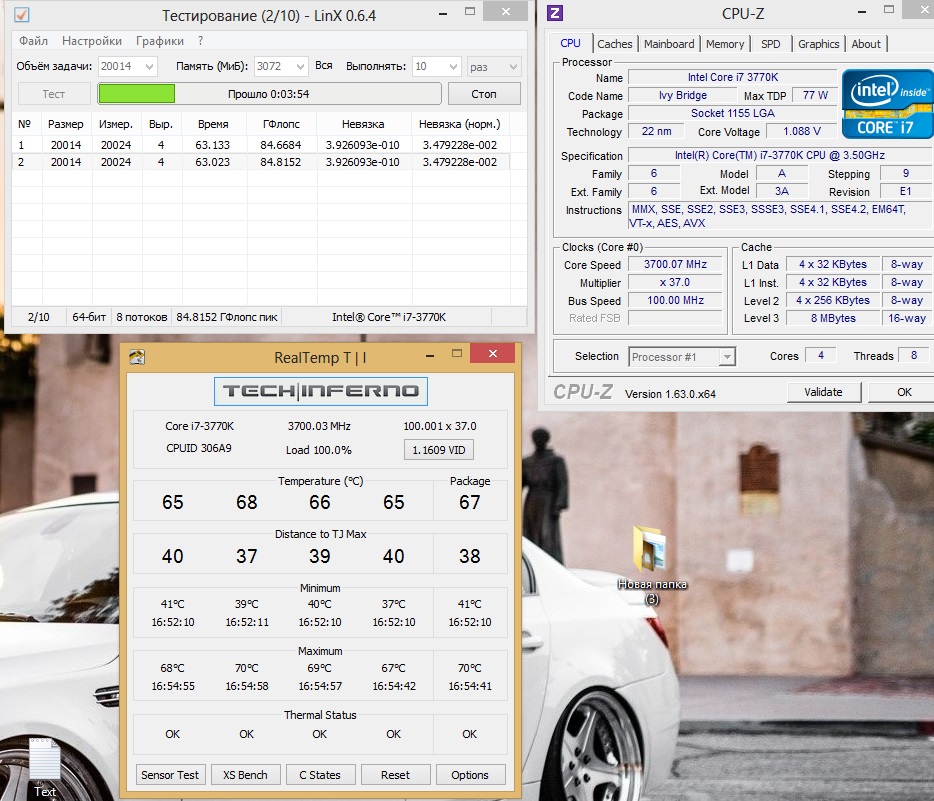Expand the Объём задачи dropdown

(x=148, y=66)
